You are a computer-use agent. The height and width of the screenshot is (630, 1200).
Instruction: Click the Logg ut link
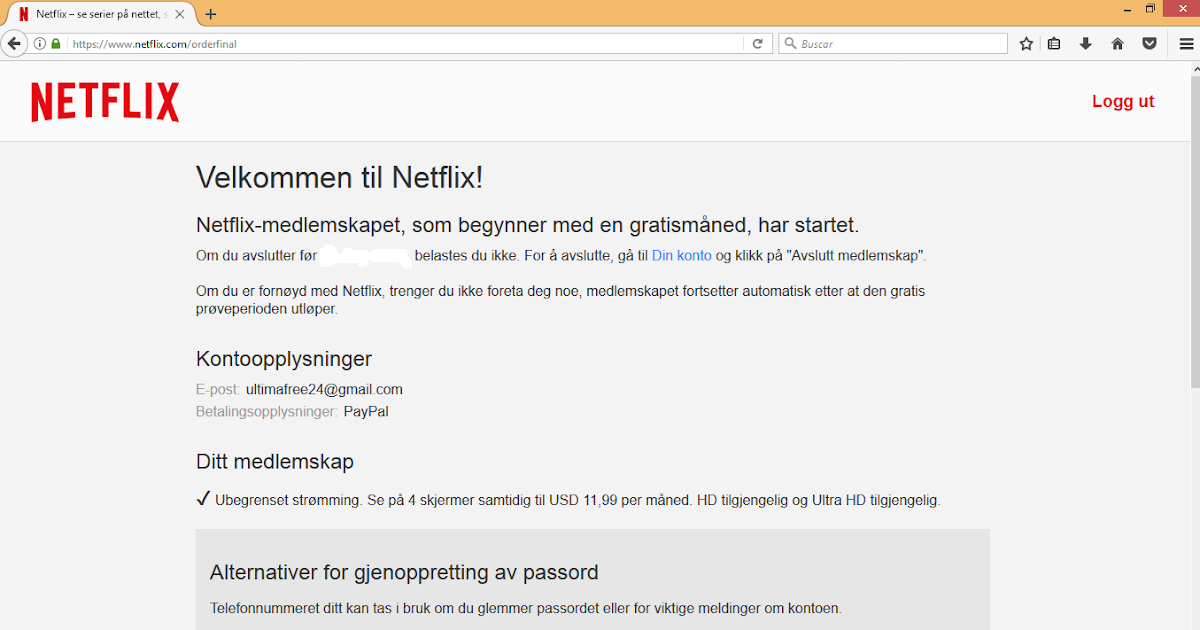tap(1123, 101)
